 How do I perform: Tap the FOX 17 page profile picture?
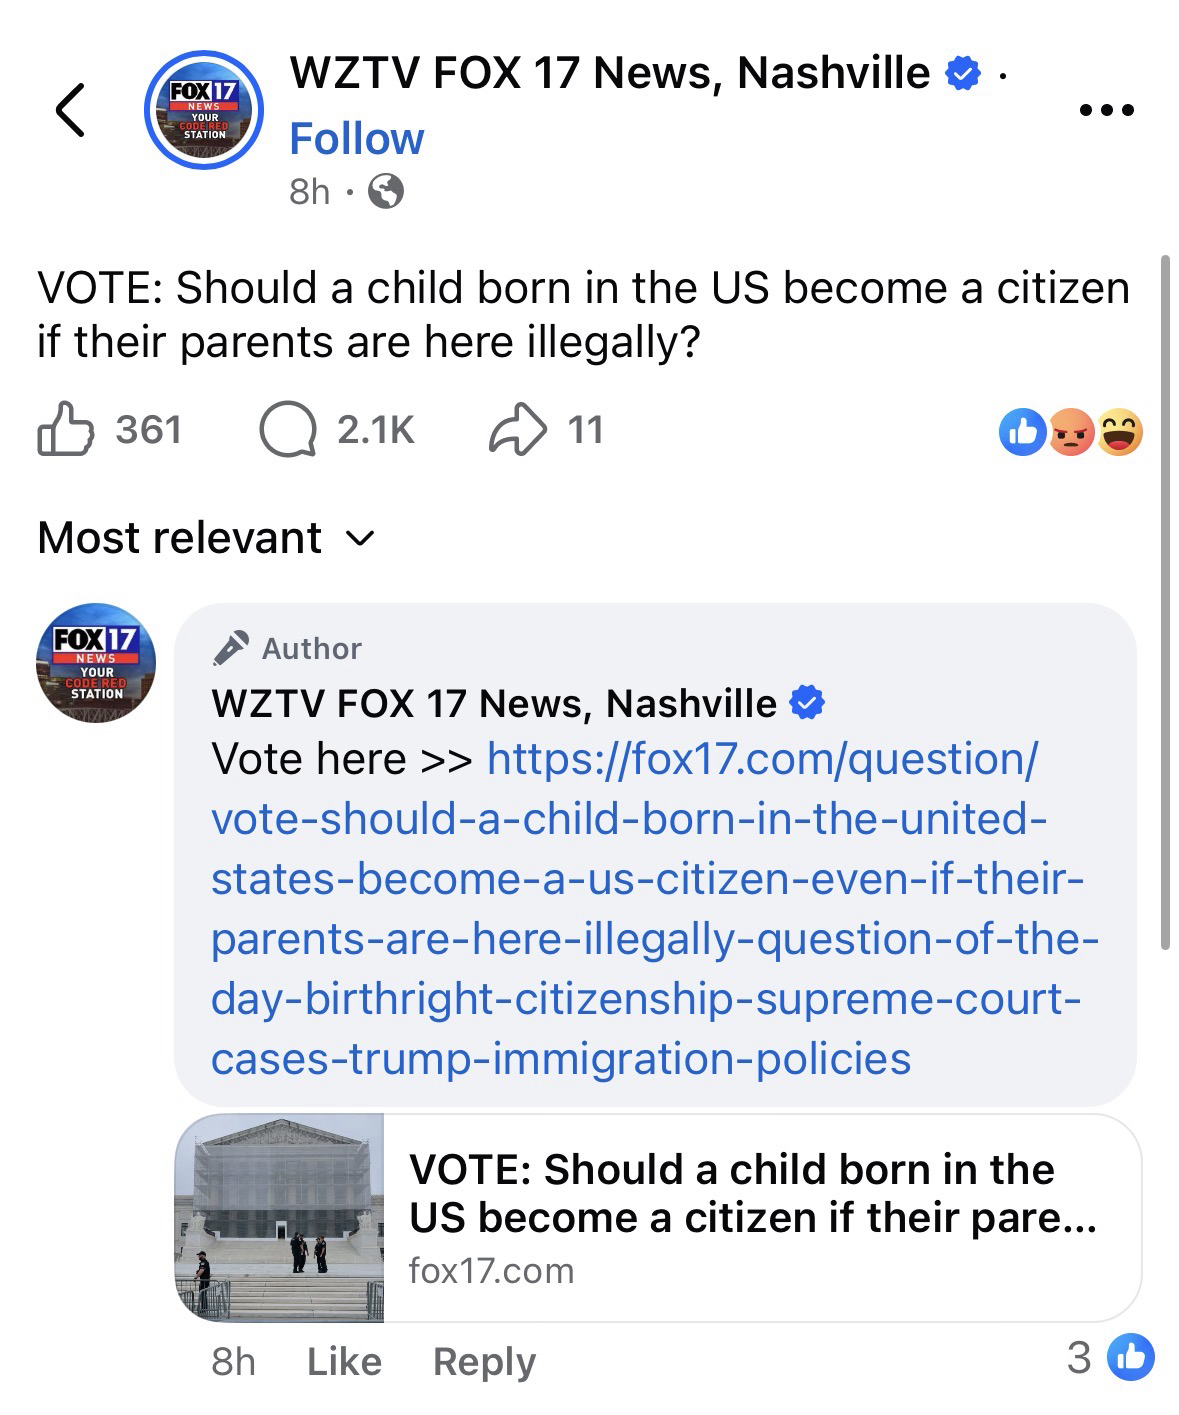tap(204, 109)
